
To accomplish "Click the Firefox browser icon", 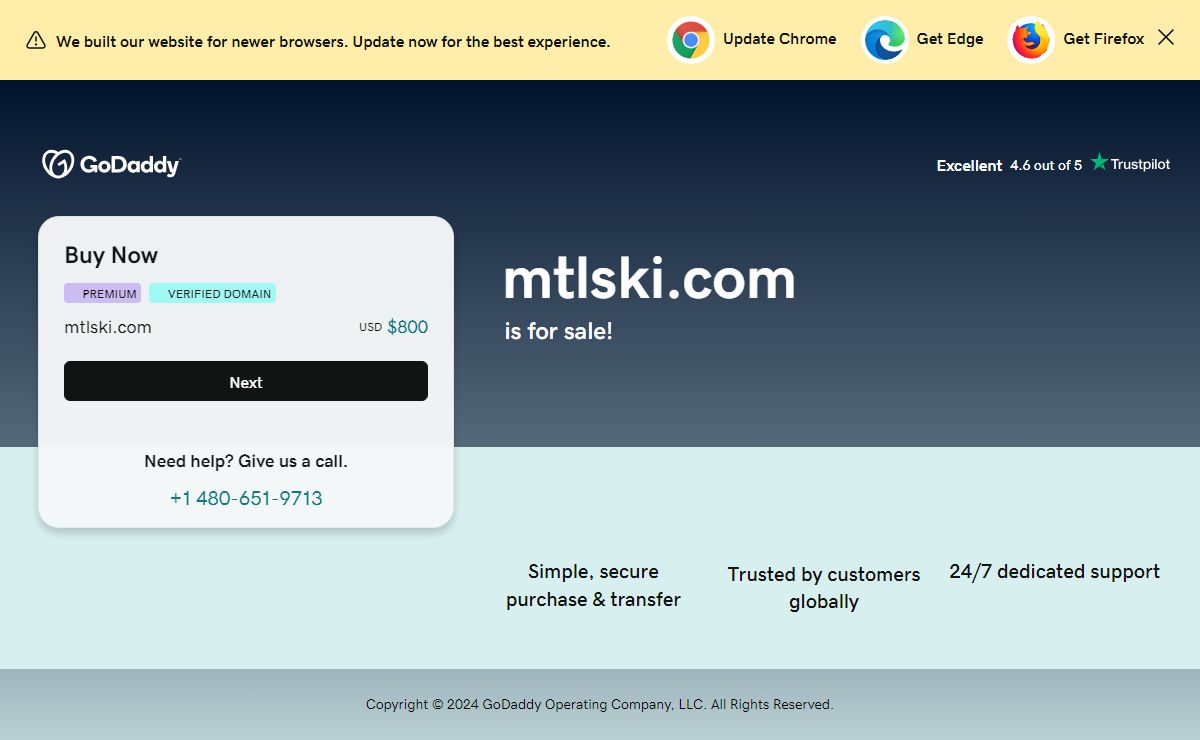I will coord(1031,40).
